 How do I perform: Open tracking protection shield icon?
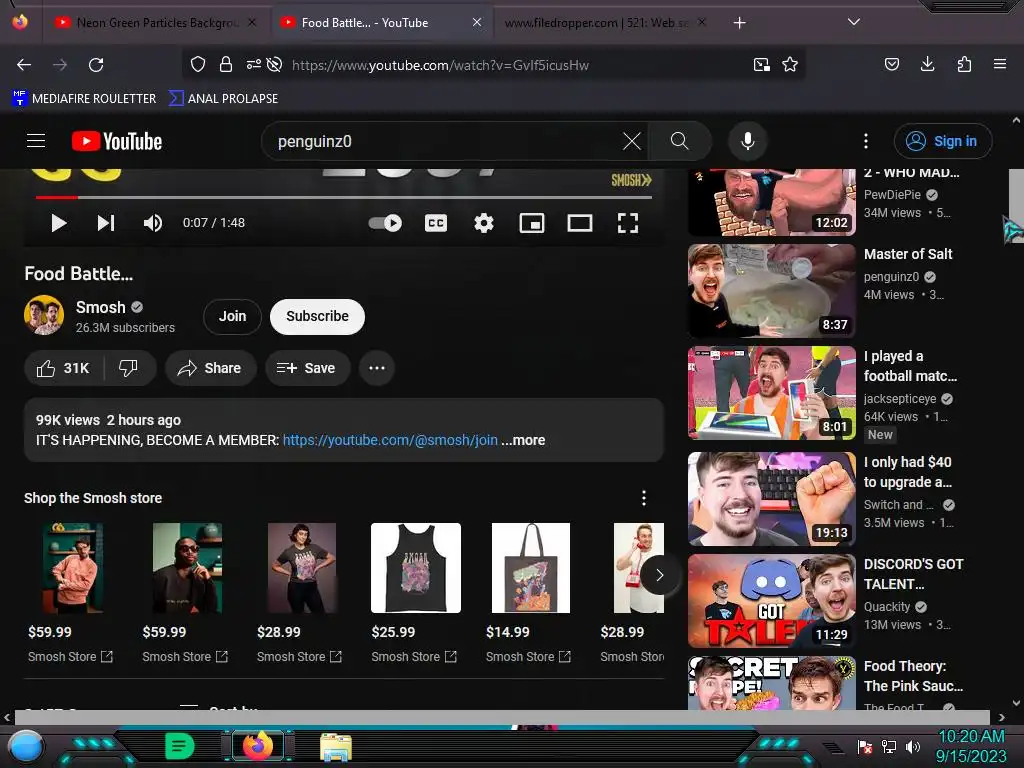198,64
